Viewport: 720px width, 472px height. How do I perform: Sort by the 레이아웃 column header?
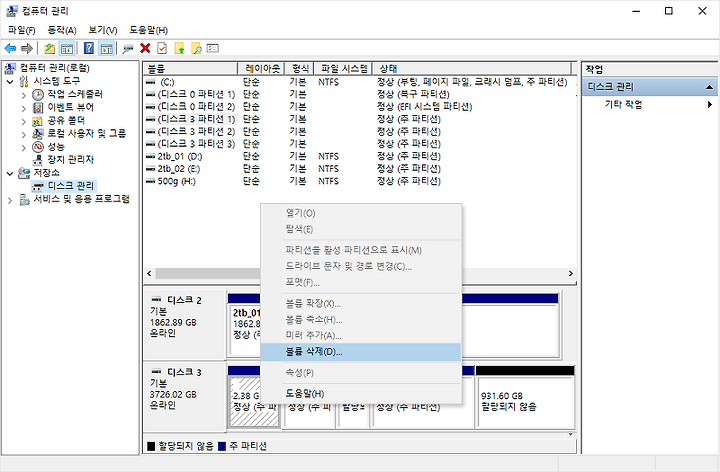[261, 68]
